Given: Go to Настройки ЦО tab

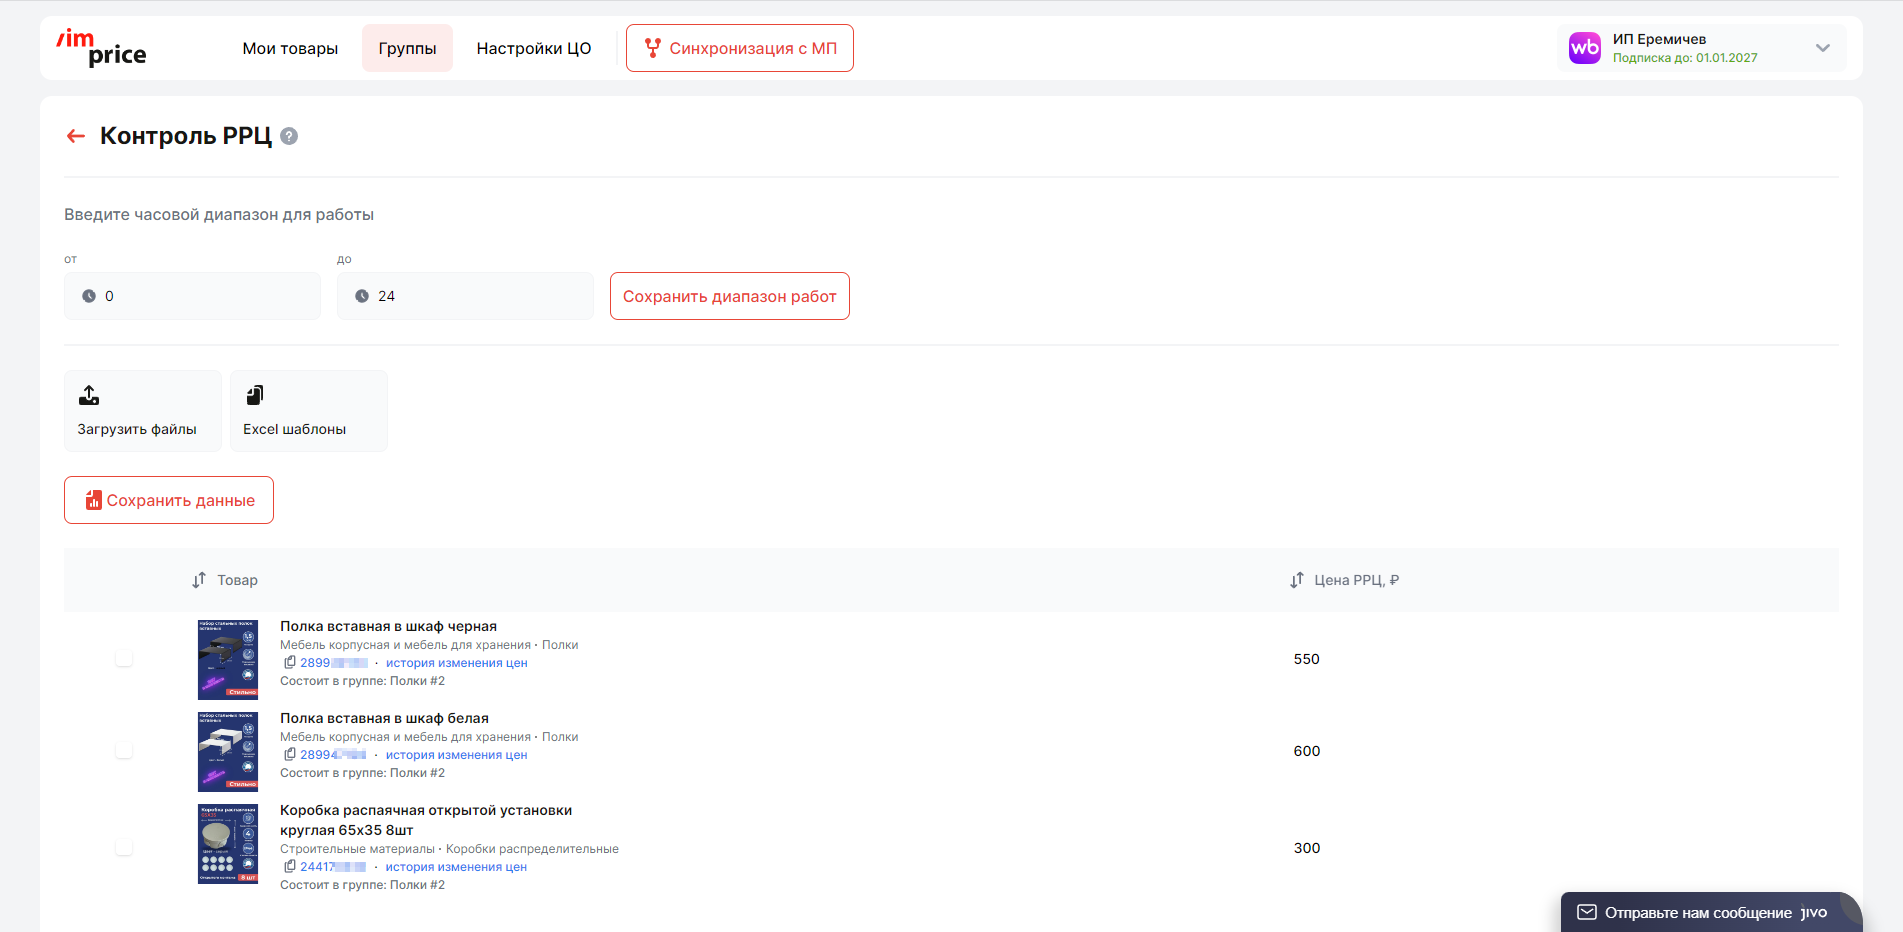Looking at the screenshot, I should (533, 48).
